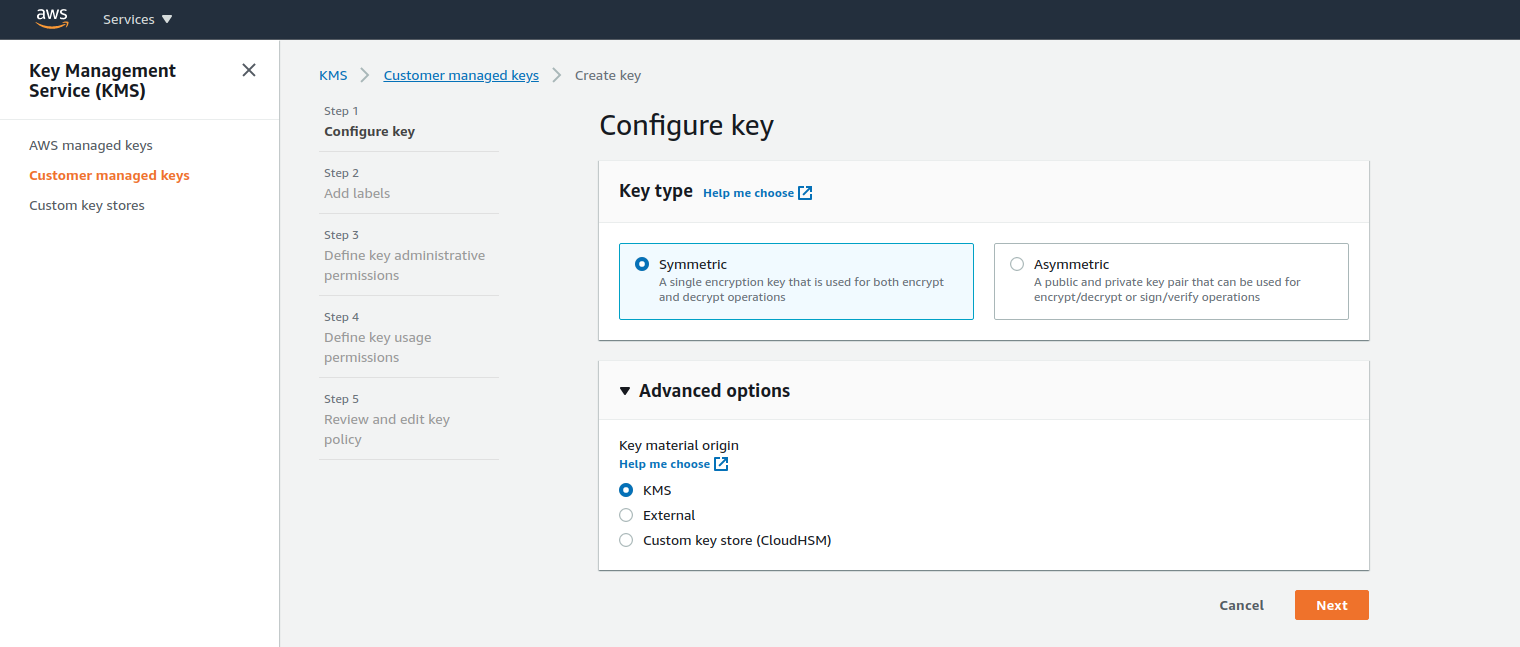Collapse the Advanced options triangle
The image size is (1520, 647).
click(x=625, y=391)
